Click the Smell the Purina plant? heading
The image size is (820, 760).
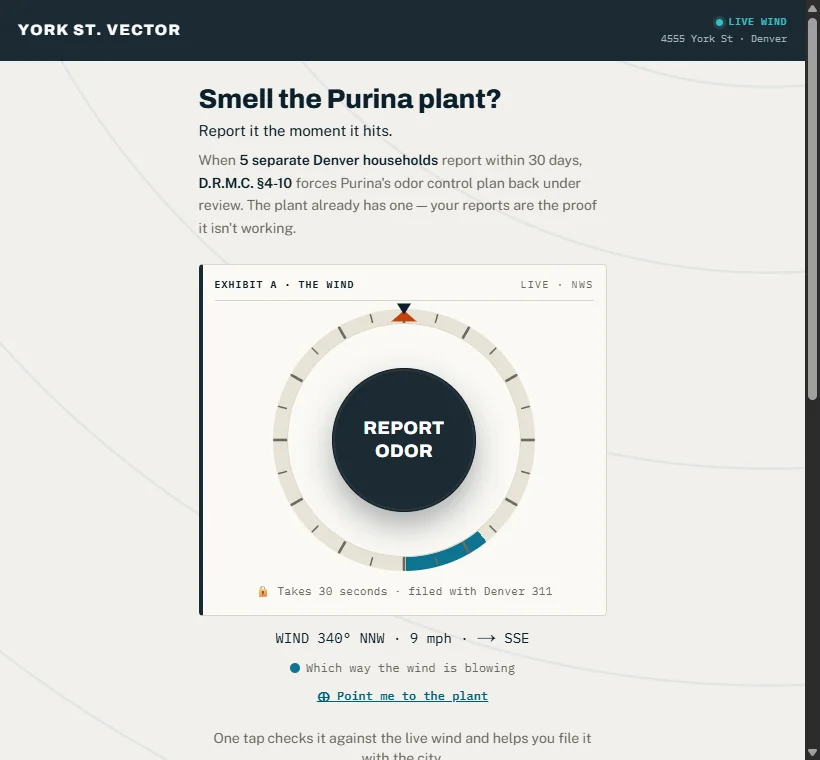pos(349,99)
